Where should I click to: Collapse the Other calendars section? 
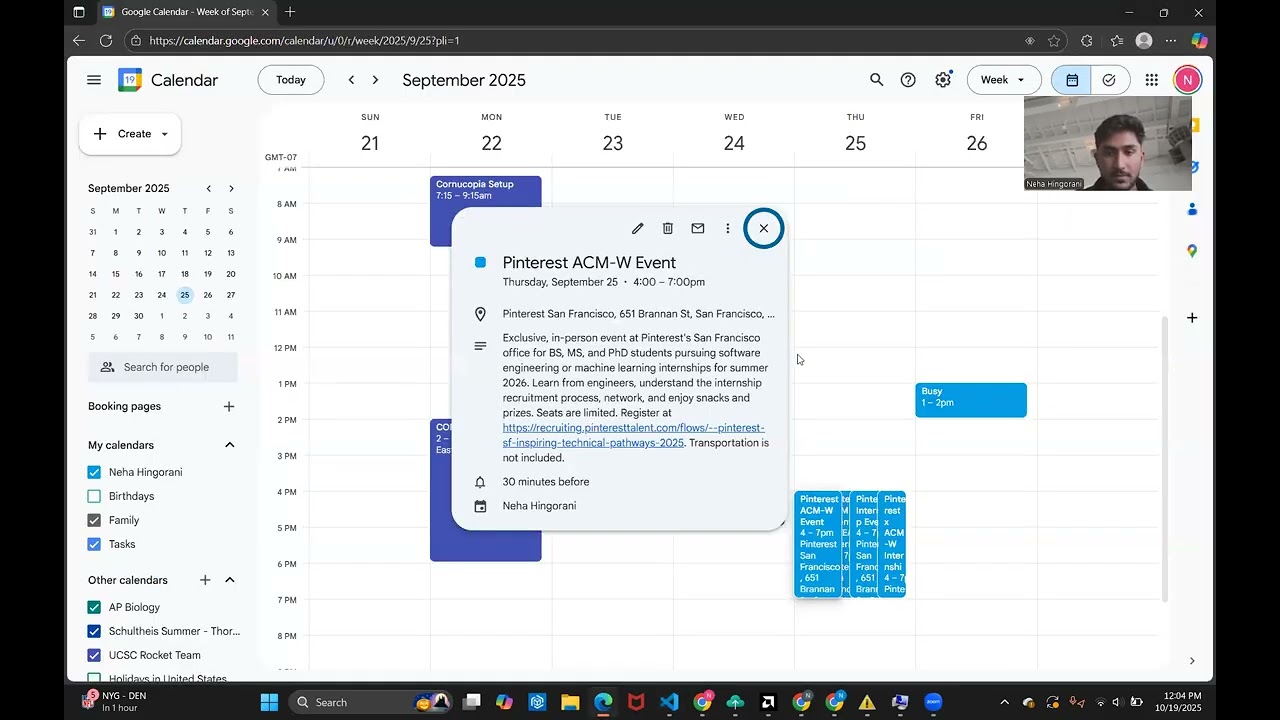(229, 580)
